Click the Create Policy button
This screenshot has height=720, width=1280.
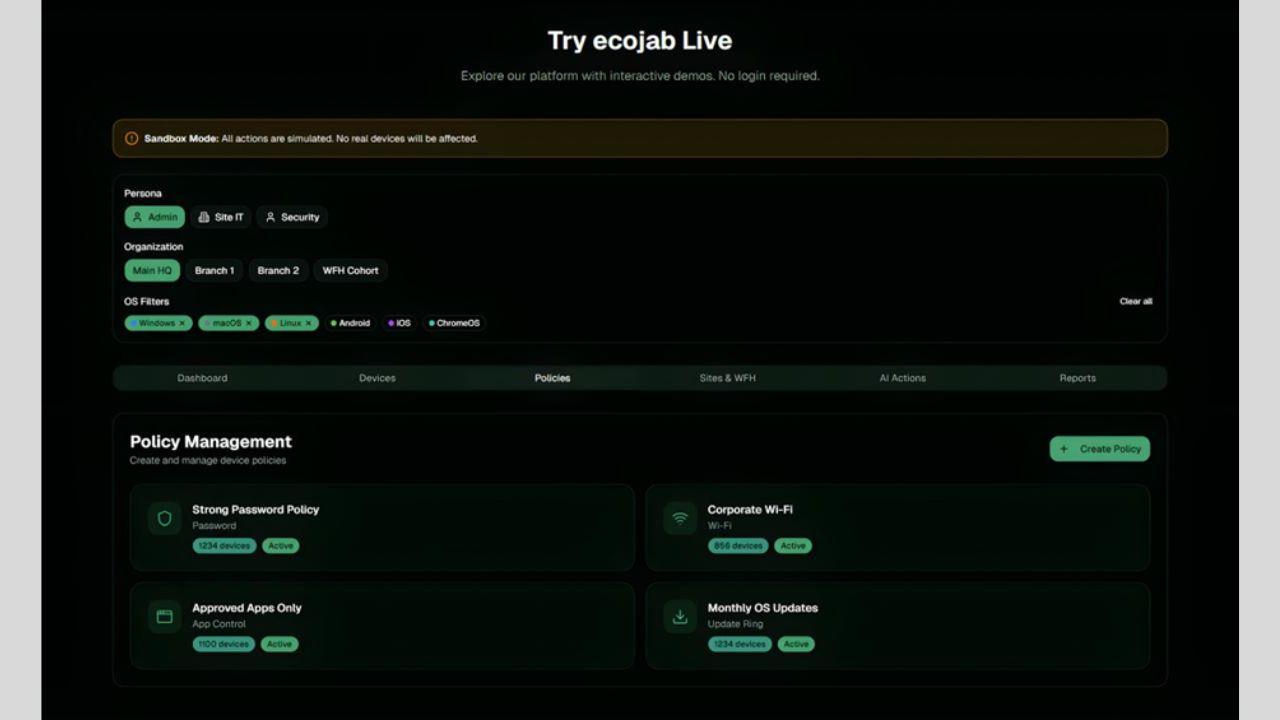(1100, 449)
